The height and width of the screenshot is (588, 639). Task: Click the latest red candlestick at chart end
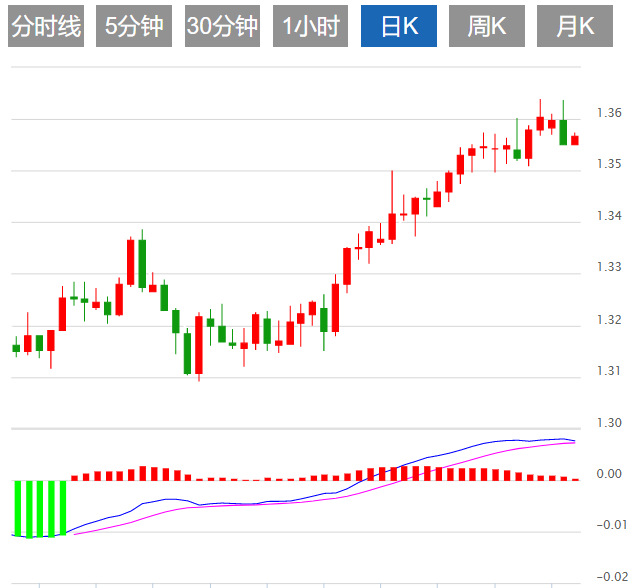(575, 140)
